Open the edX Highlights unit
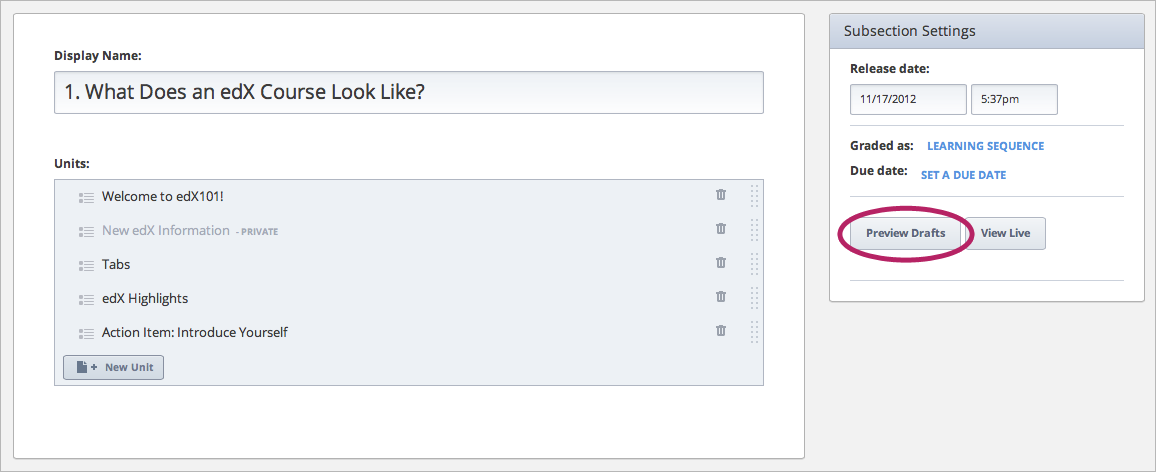 point(145,299)
